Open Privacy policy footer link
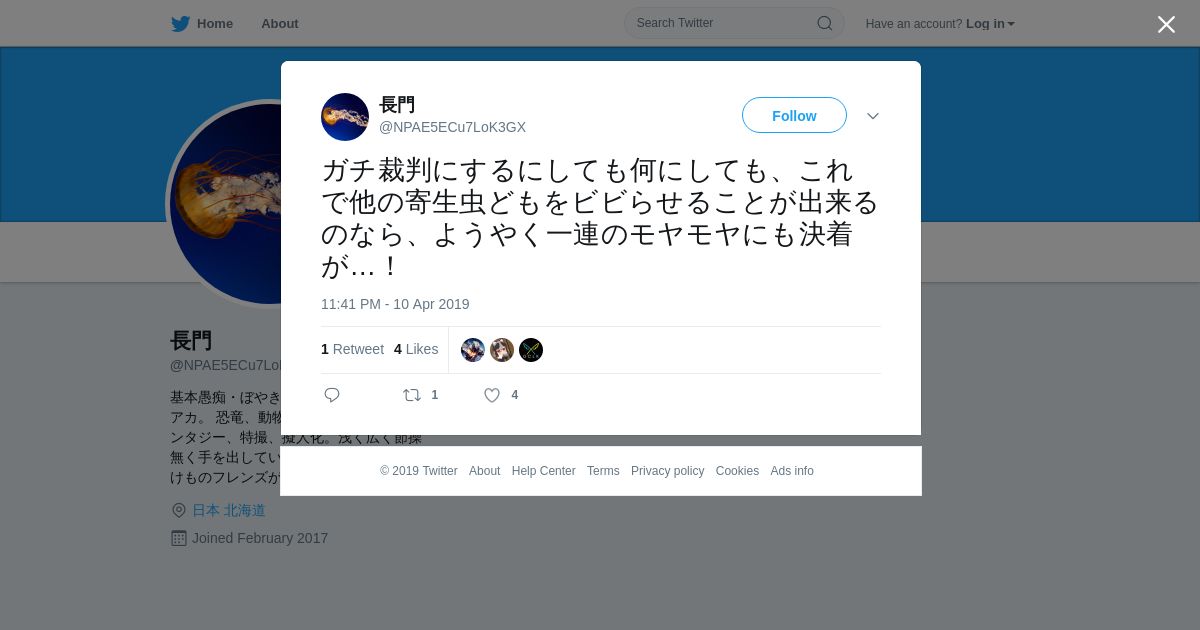The width and height of the screenshot is (1200, 630). tap(667, 471)
